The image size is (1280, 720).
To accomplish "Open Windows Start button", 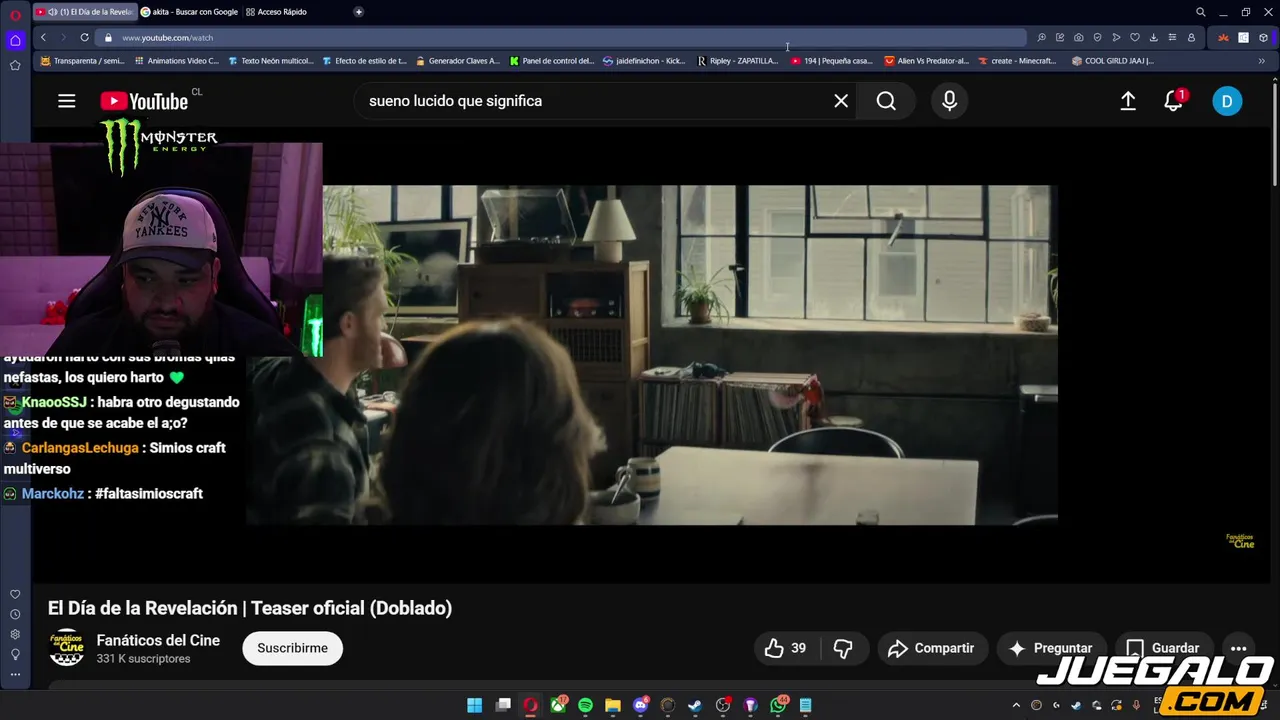I will [475, 705].
